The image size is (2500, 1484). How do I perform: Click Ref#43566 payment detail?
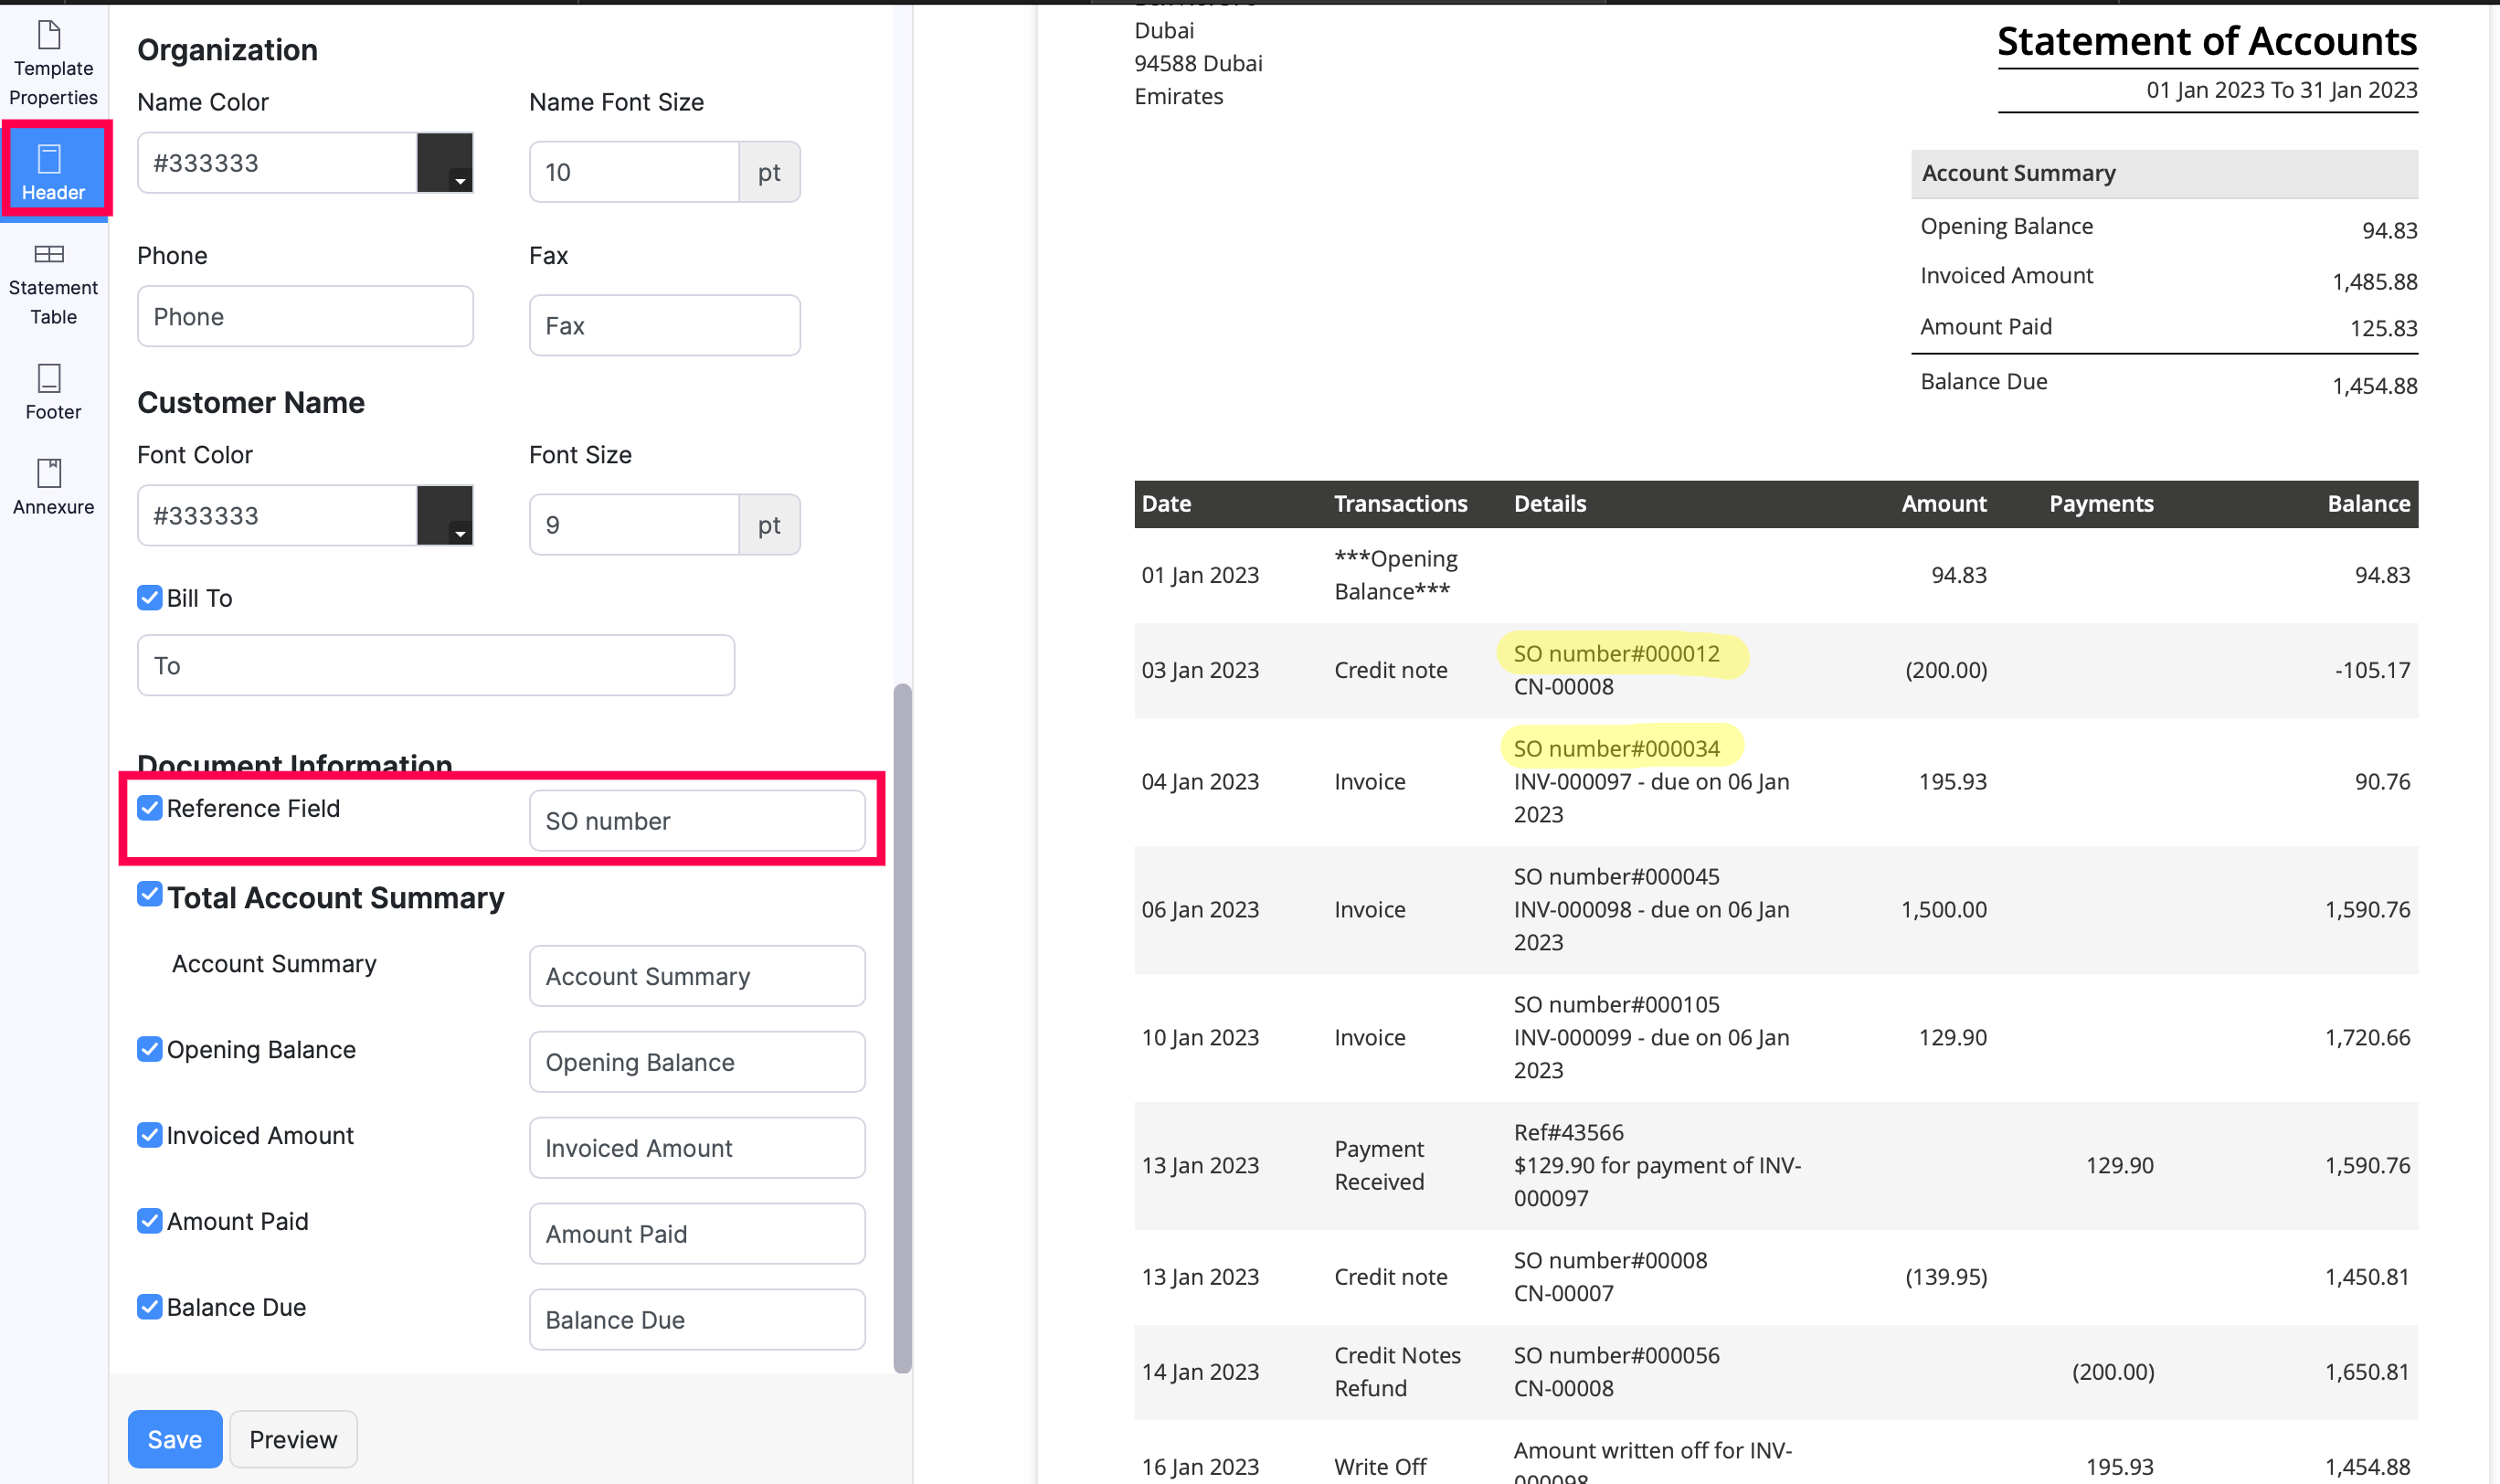(1568, 1132)
